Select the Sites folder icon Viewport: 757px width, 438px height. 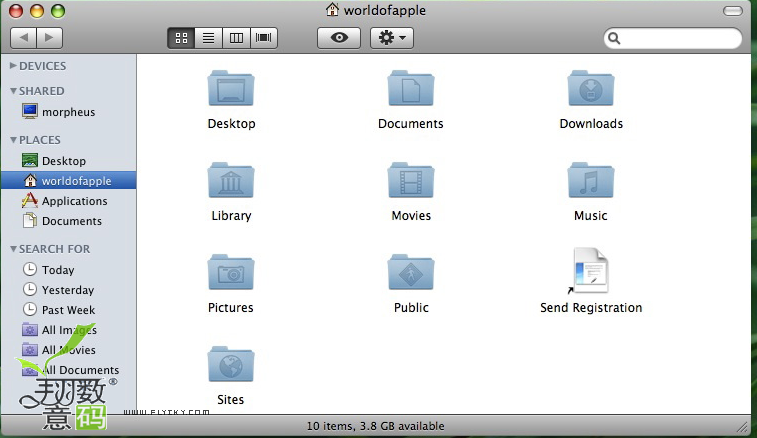pos(231,365)
